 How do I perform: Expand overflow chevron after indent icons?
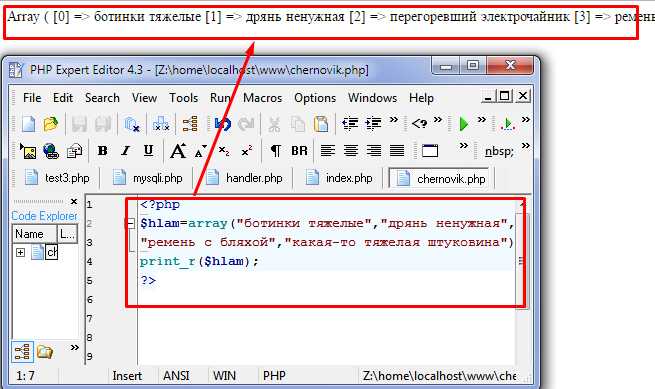[394, 120]
